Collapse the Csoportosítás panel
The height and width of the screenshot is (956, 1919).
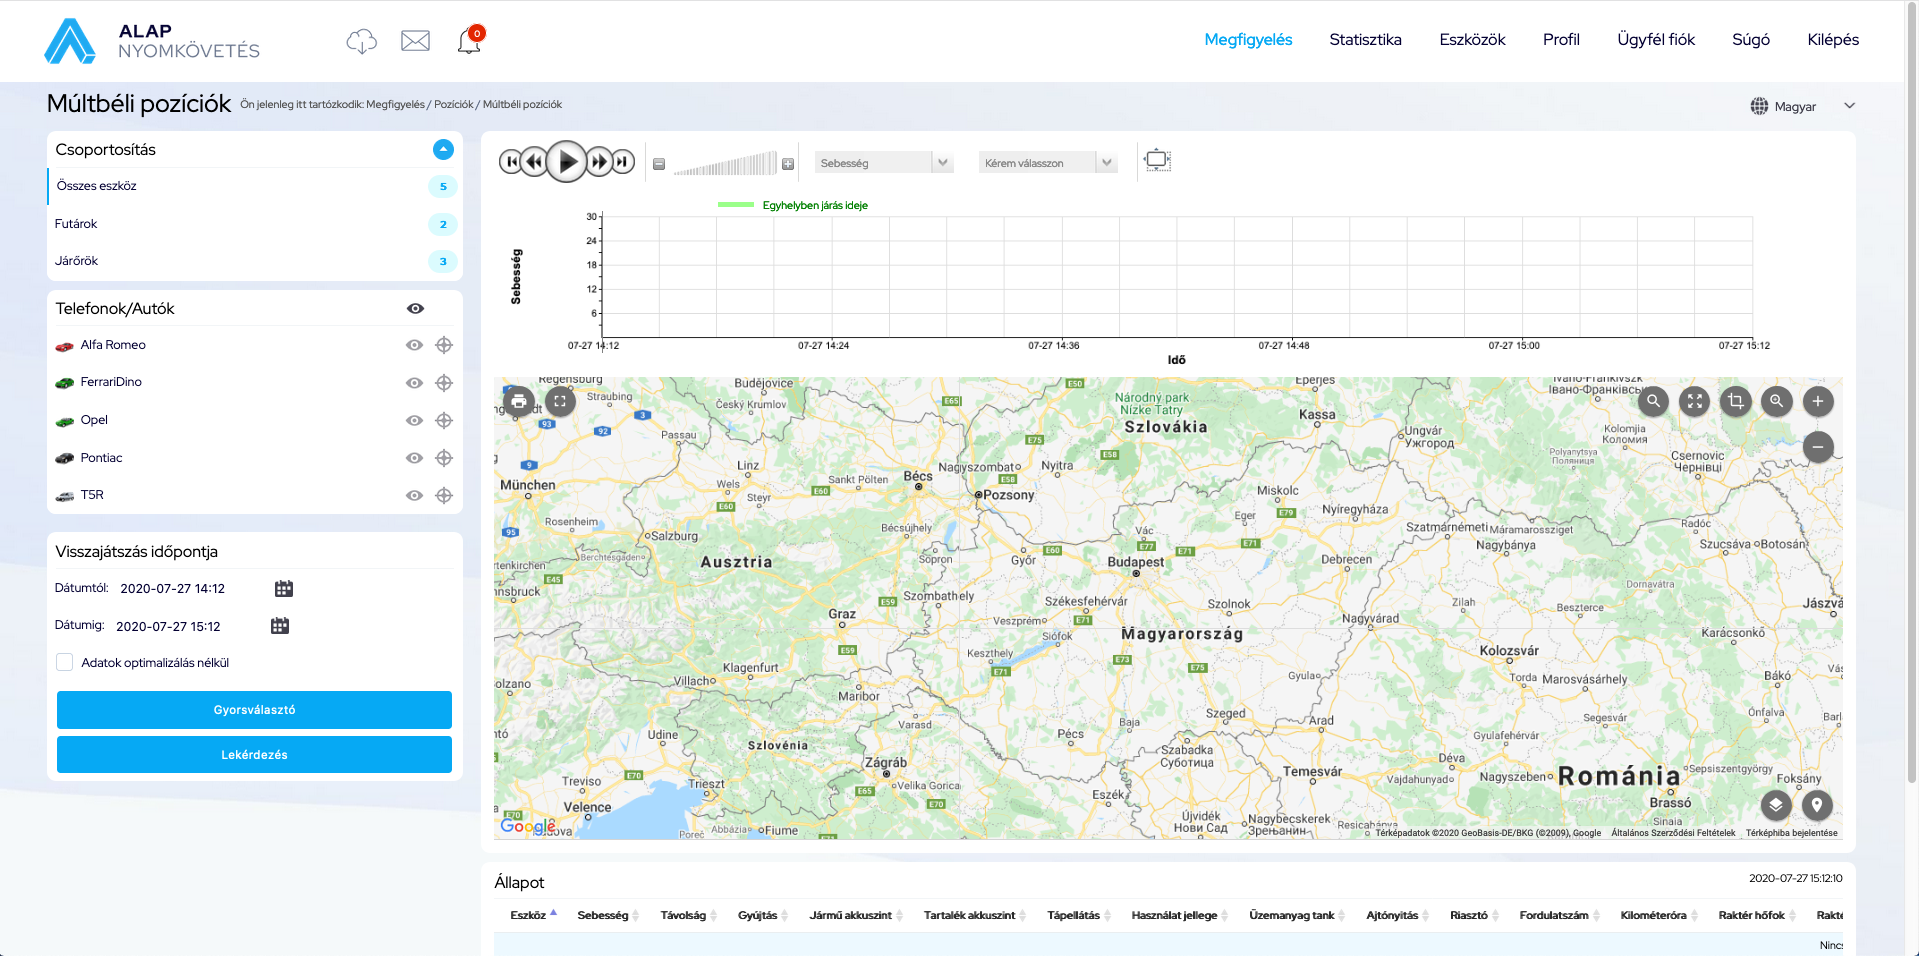click(x=443, y=150)
